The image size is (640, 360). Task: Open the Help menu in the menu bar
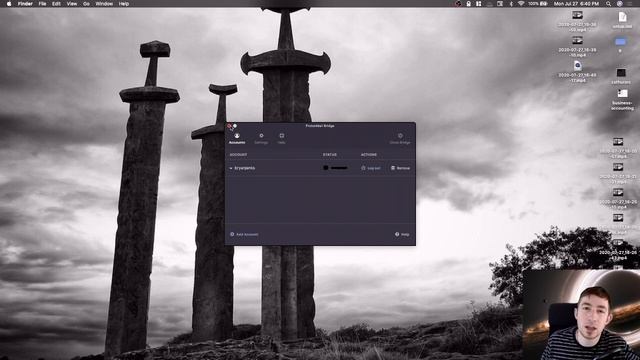point(124,4)
